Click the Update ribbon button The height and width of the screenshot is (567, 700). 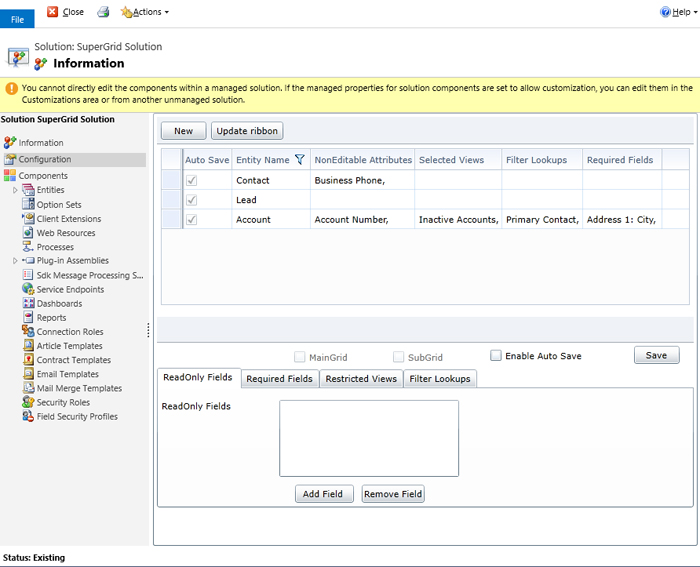(248, 131)
